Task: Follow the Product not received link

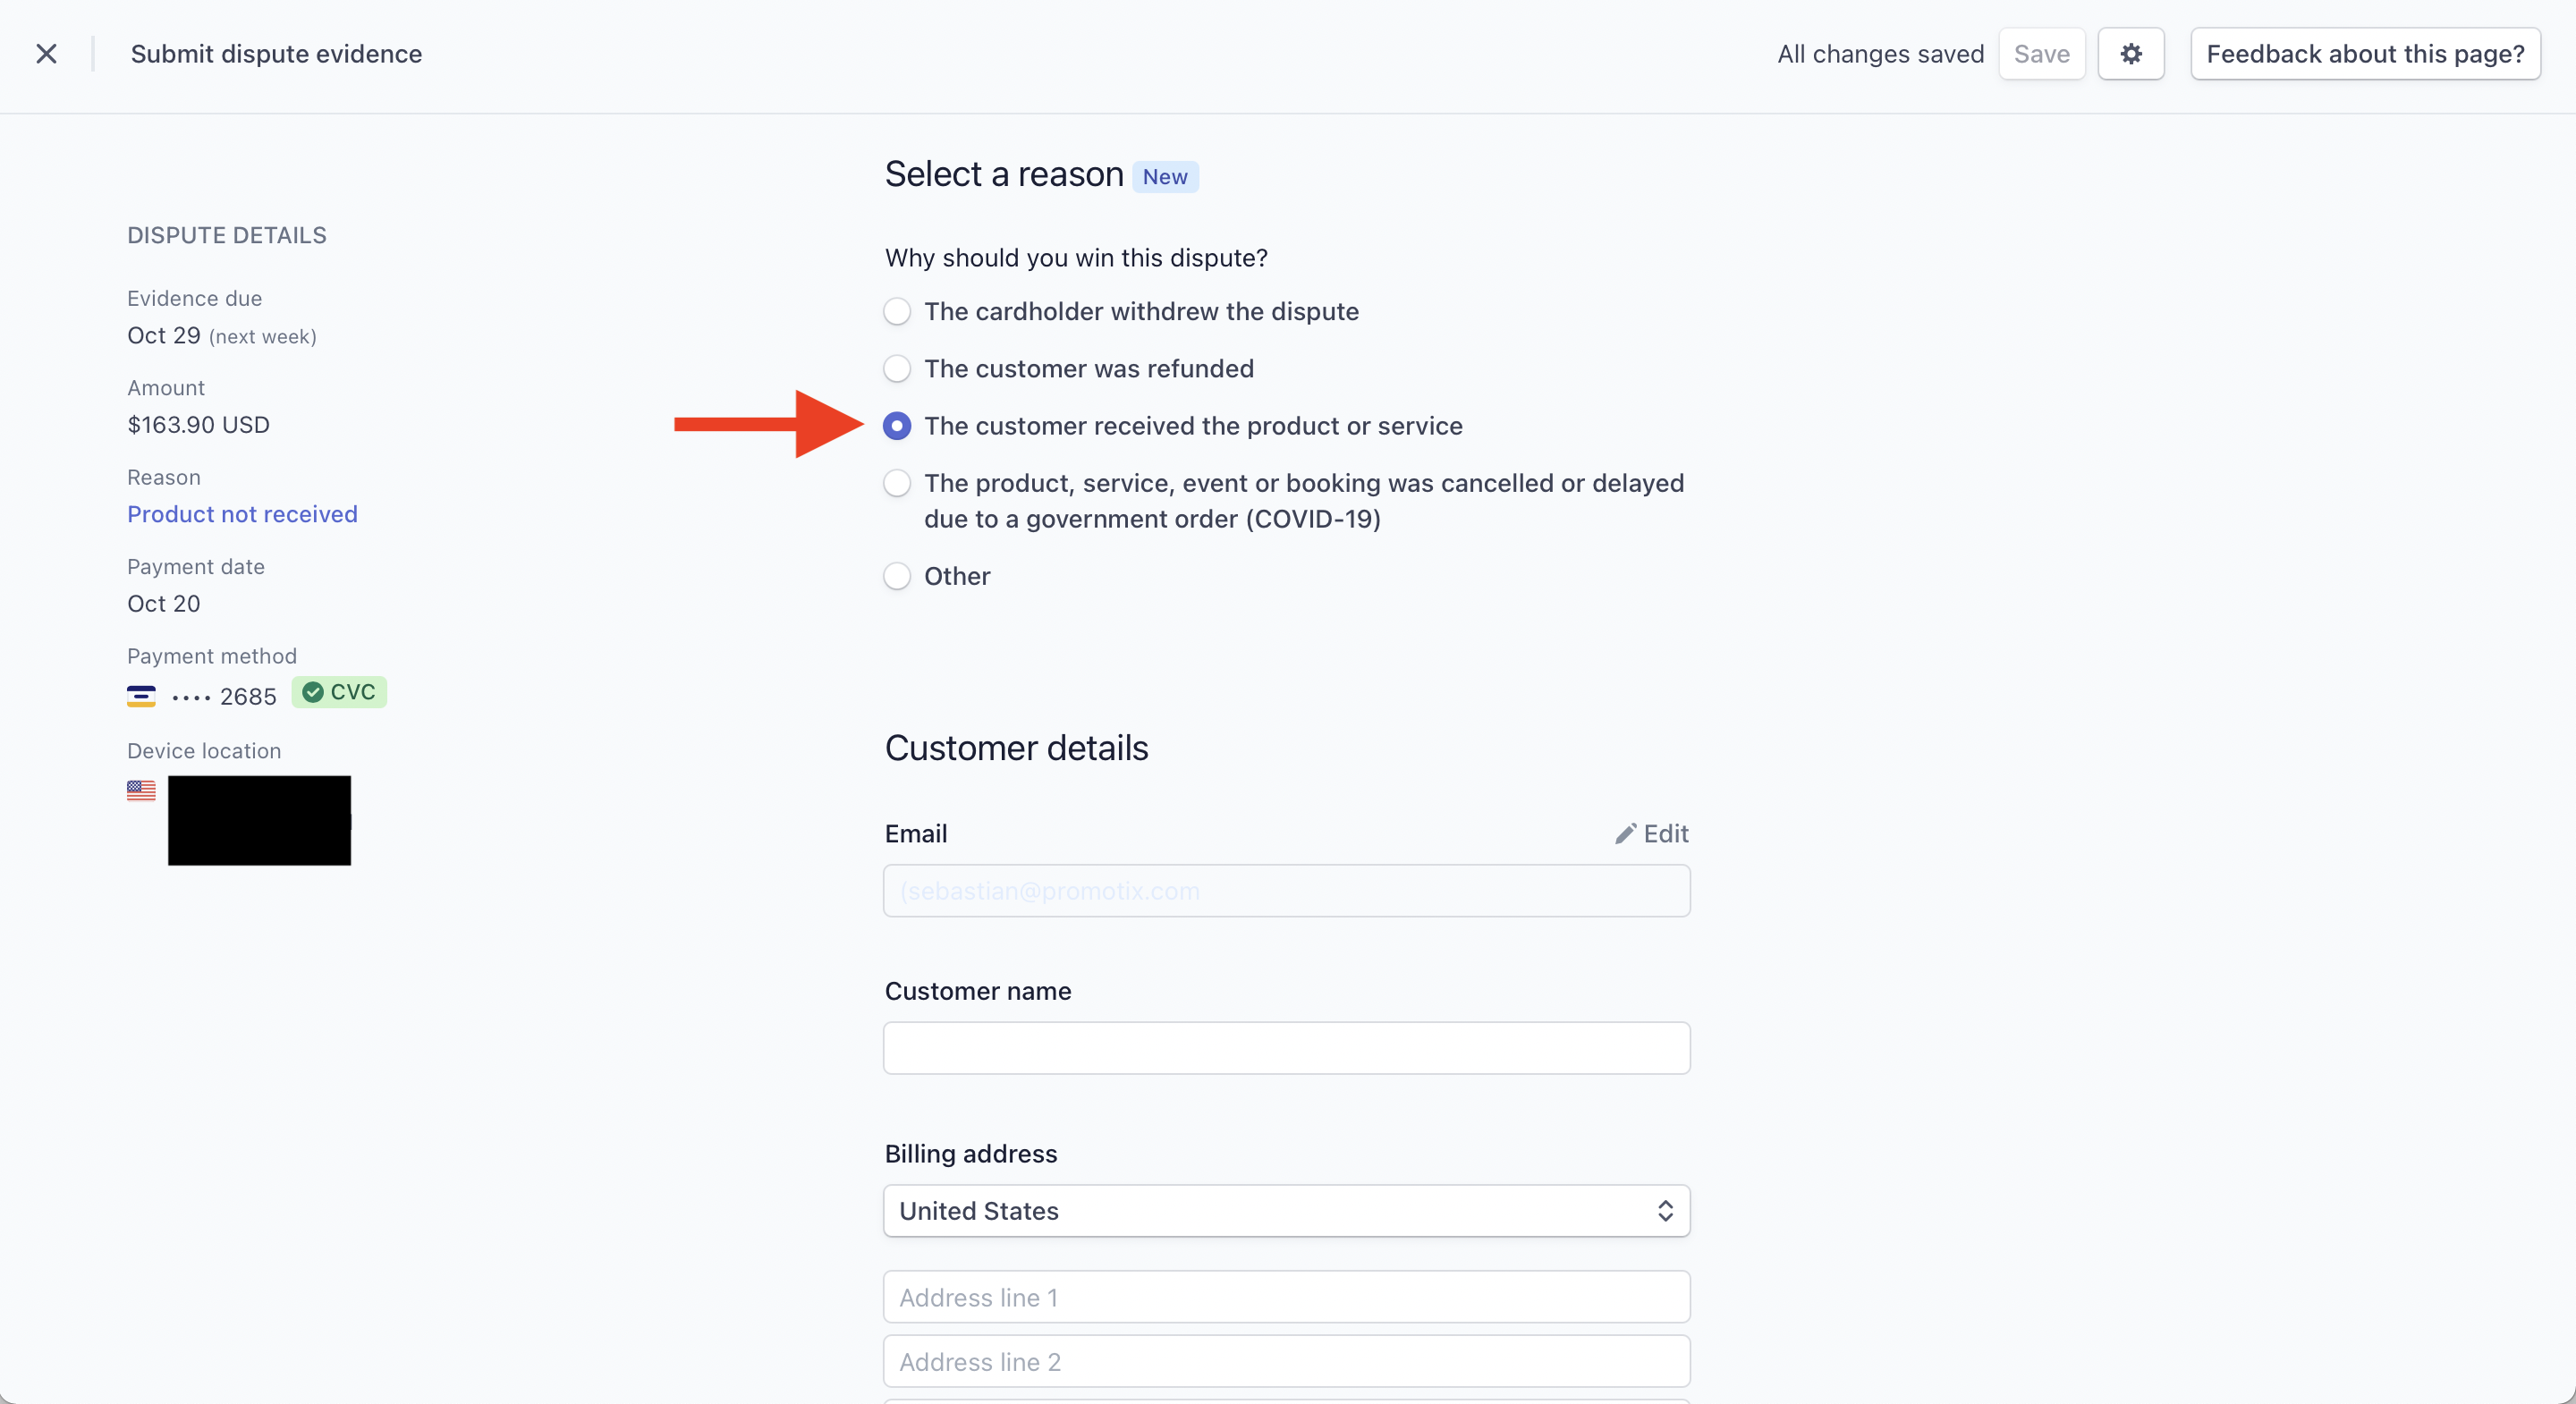Action: pyautogui.click(x=242, y=513)
